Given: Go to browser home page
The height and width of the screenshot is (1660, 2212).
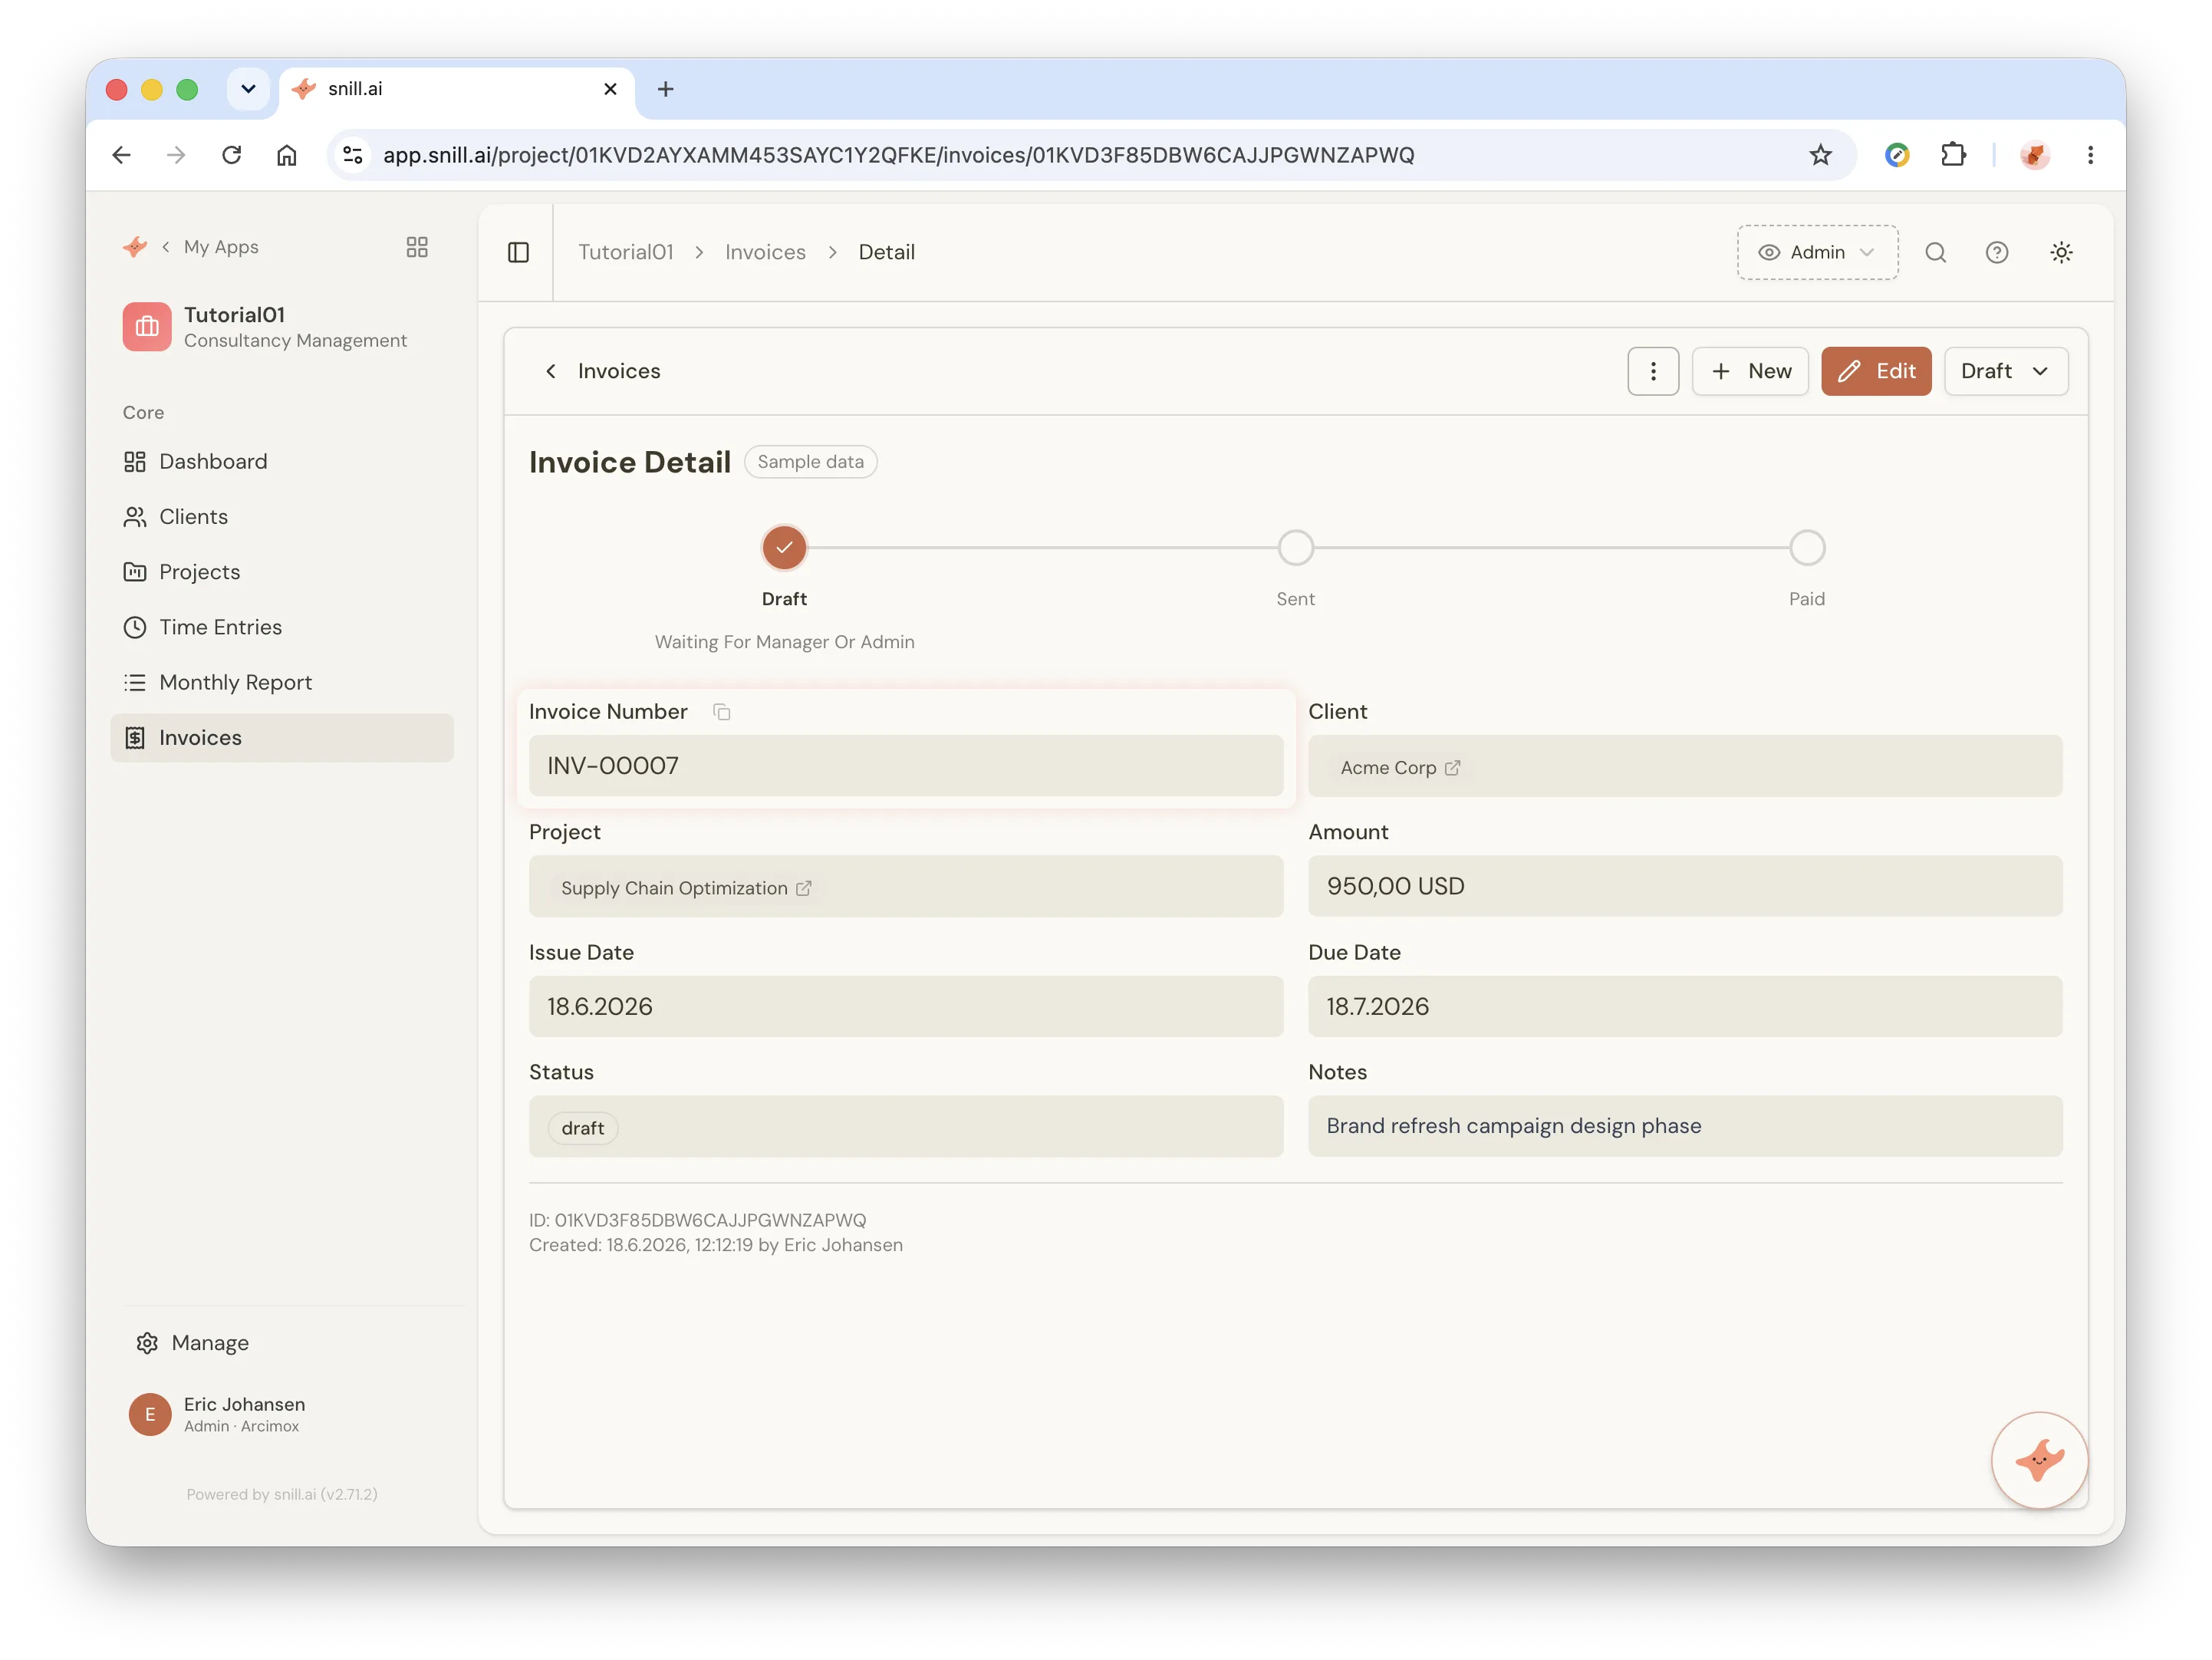Looking at the screenshot, I should click(x=287, y=155).
